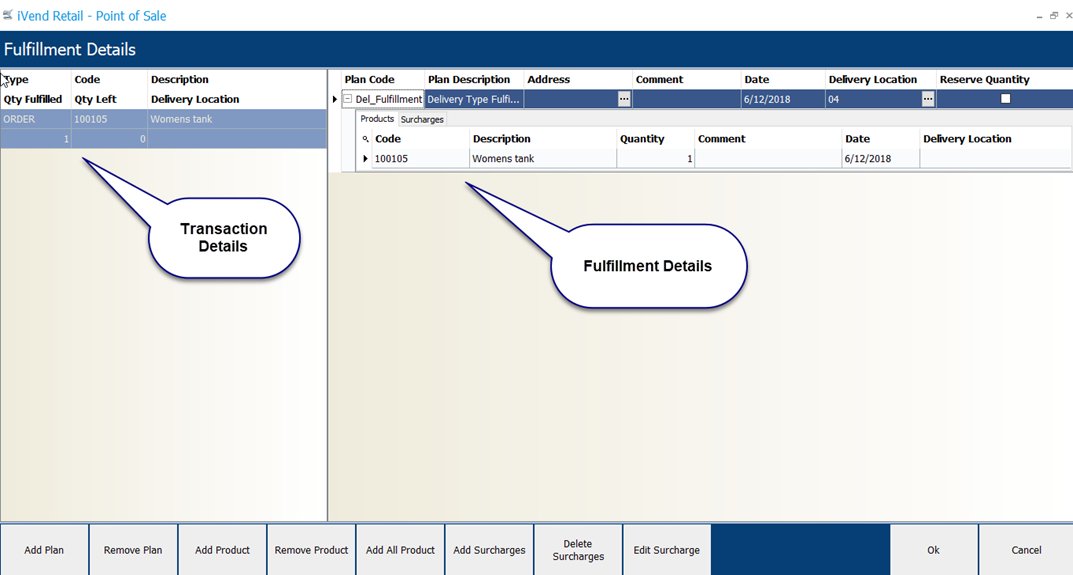Click the Add Product button

222,550
